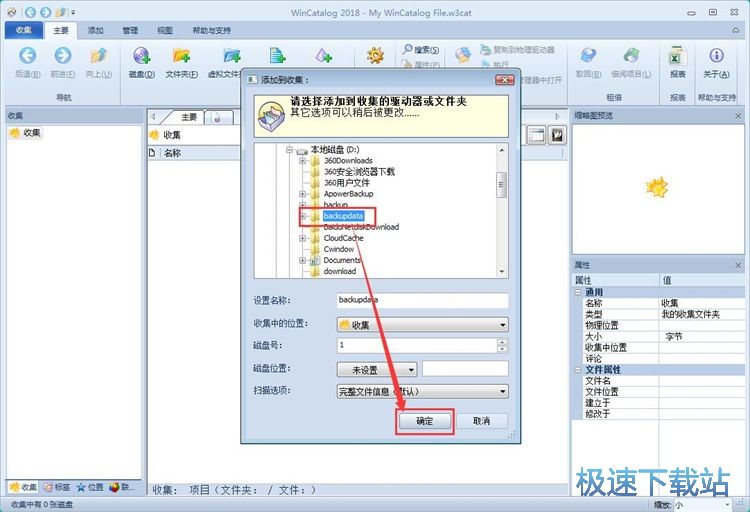Click the folder tree scrollbar down arrow
Viewport: 750px width, 512px height.
[x=502, y=271]
